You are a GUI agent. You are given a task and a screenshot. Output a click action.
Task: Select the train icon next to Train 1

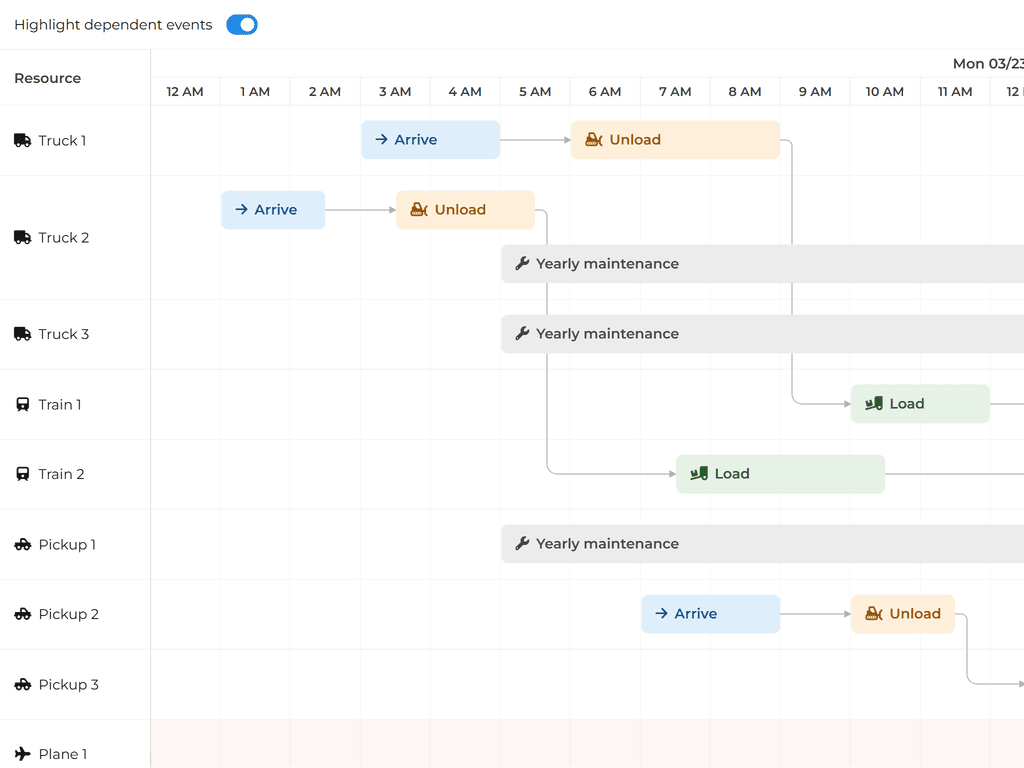point(22,404)
